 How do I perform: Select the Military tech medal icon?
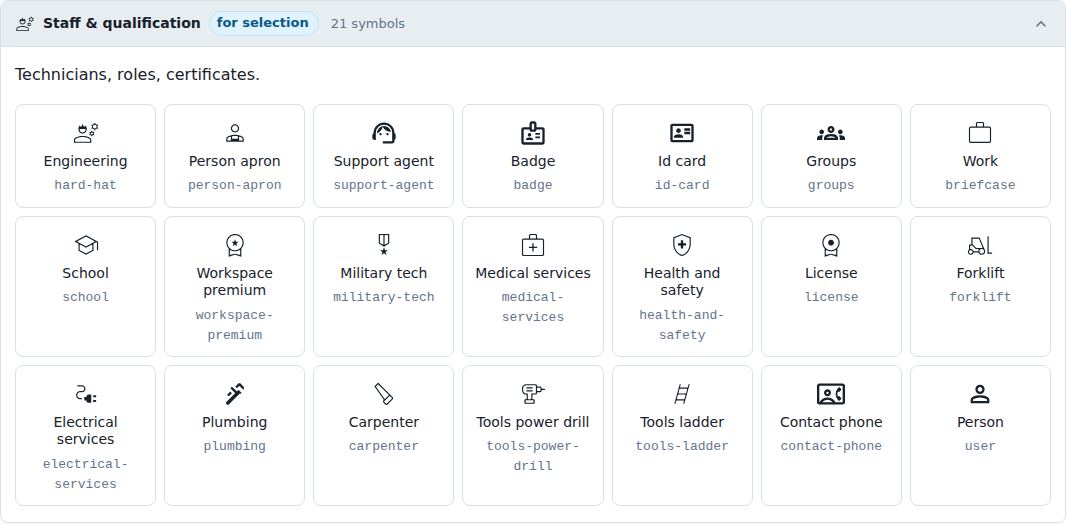click(383, 245)
